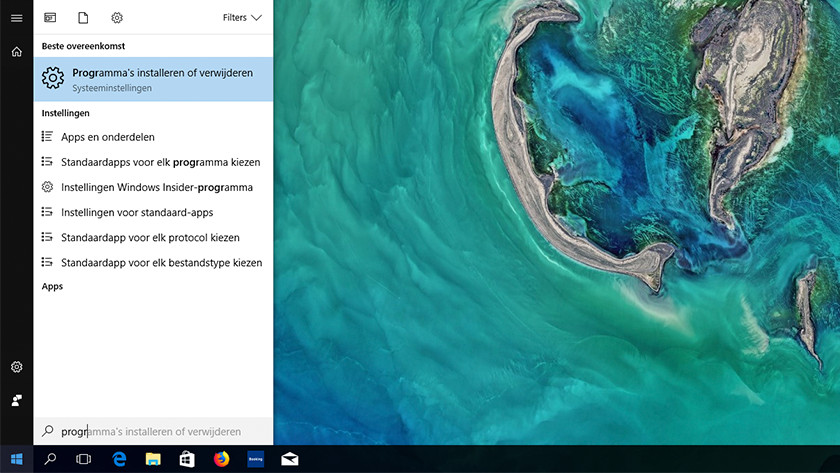Screen dimensions: 840x473
Task: Filter results by Settings gear icon
Action: (117, 18)
